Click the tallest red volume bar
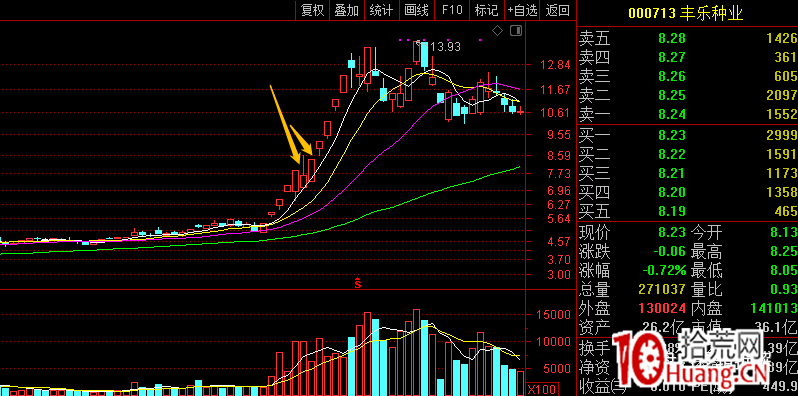This screenshot has height=396, width=798. 416,352
